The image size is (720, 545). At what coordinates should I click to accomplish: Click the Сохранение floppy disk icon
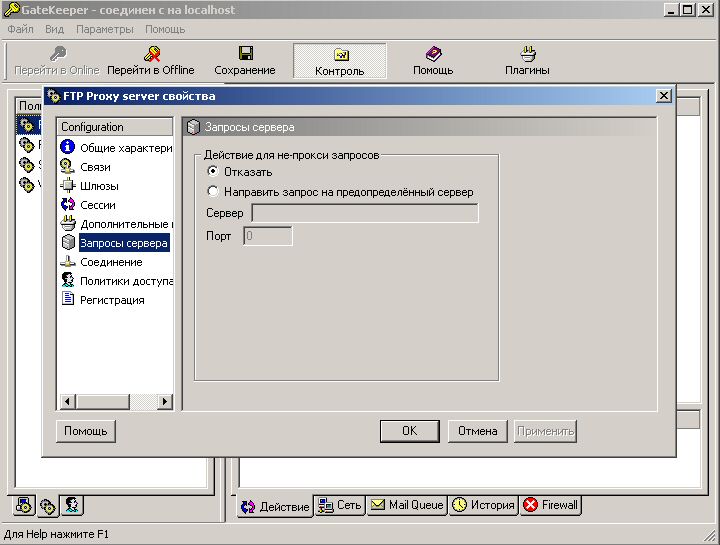(246, 53)
